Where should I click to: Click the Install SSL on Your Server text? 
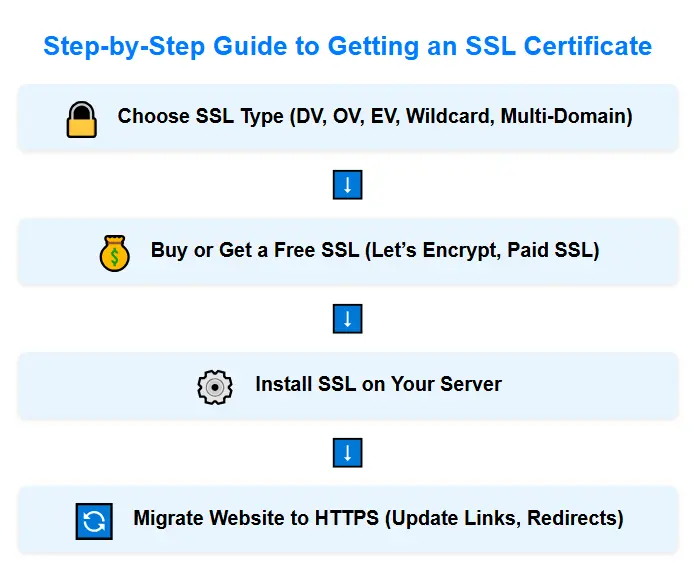pyautogui.click(x=378, y=384)
